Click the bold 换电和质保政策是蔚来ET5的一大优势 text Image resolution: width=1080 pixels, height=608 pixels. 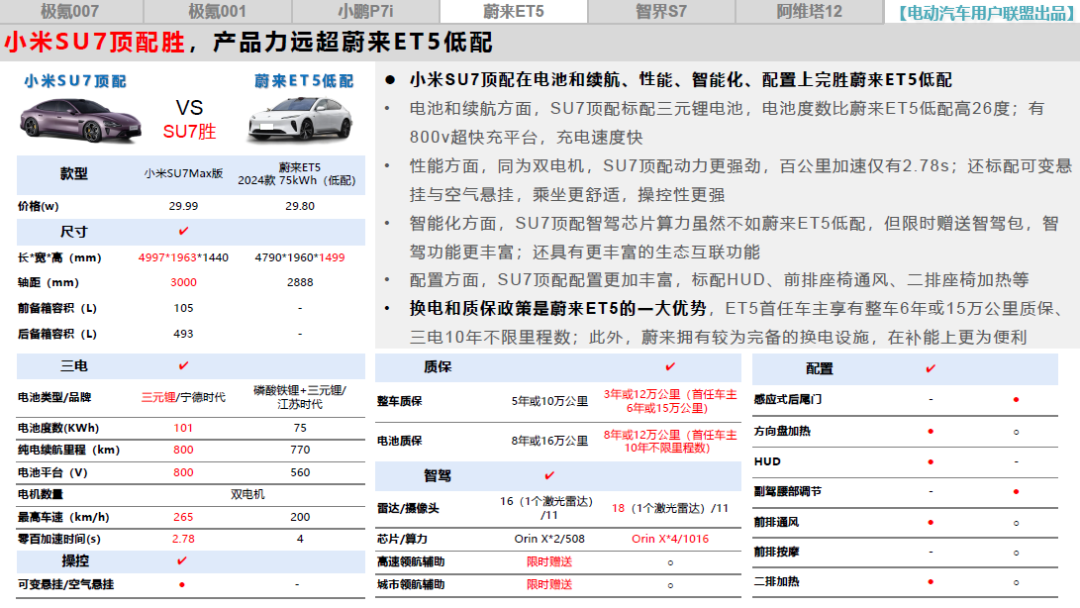(x=558, y=308)
